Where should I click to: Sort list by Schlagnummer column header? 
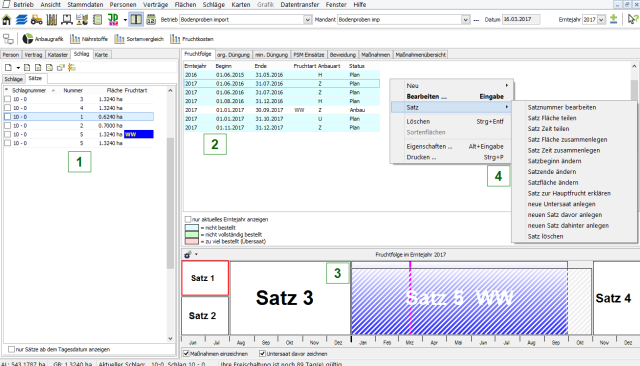(x=29, y=91)
